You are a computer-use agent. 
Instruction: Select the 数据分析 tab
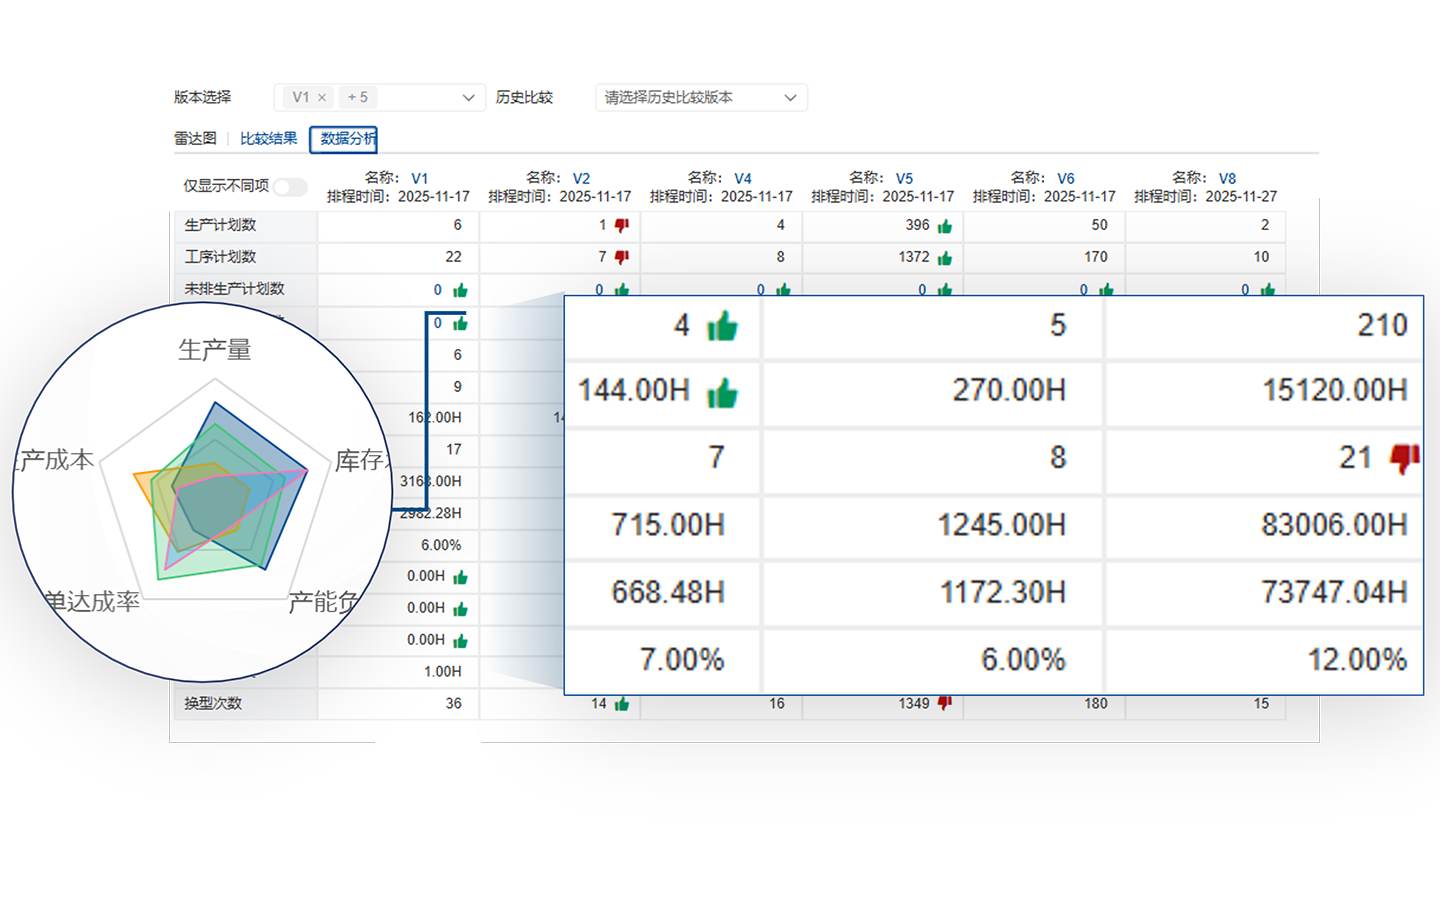click(x=345, y=139)
